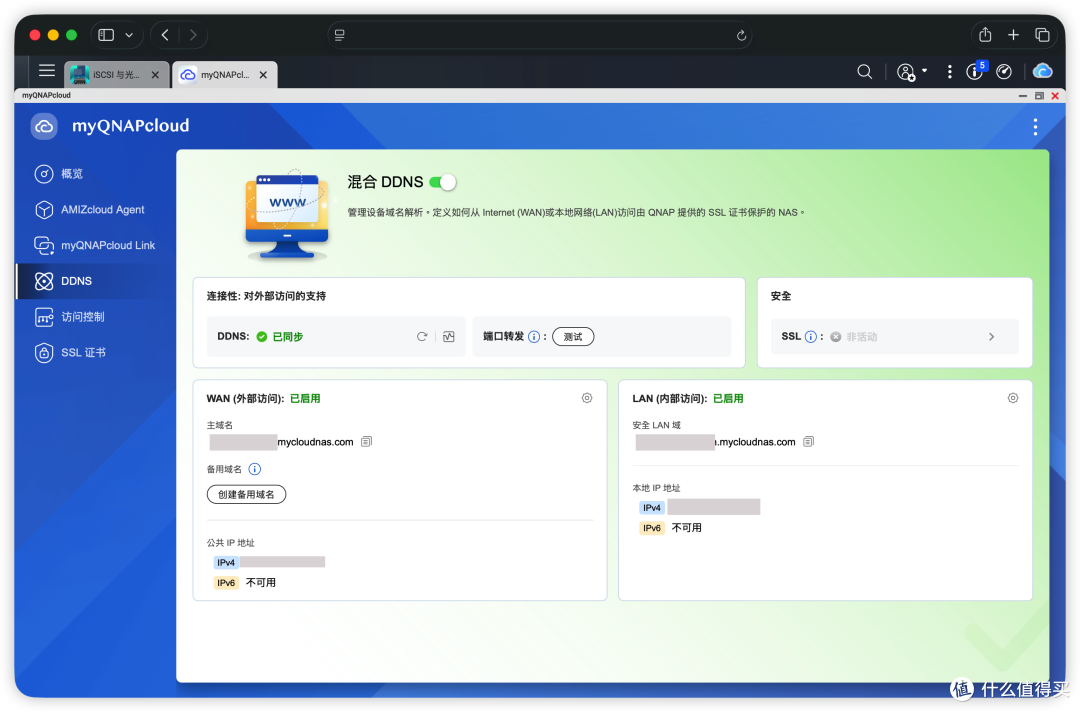Go forward in browser
Screen dimensions: 1080x712
coord(193,35)
